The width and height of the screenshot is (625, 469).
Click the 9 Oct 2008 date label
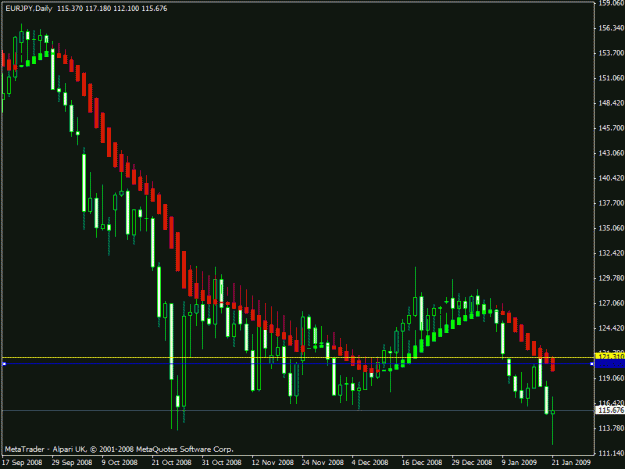tap(120, 463)
